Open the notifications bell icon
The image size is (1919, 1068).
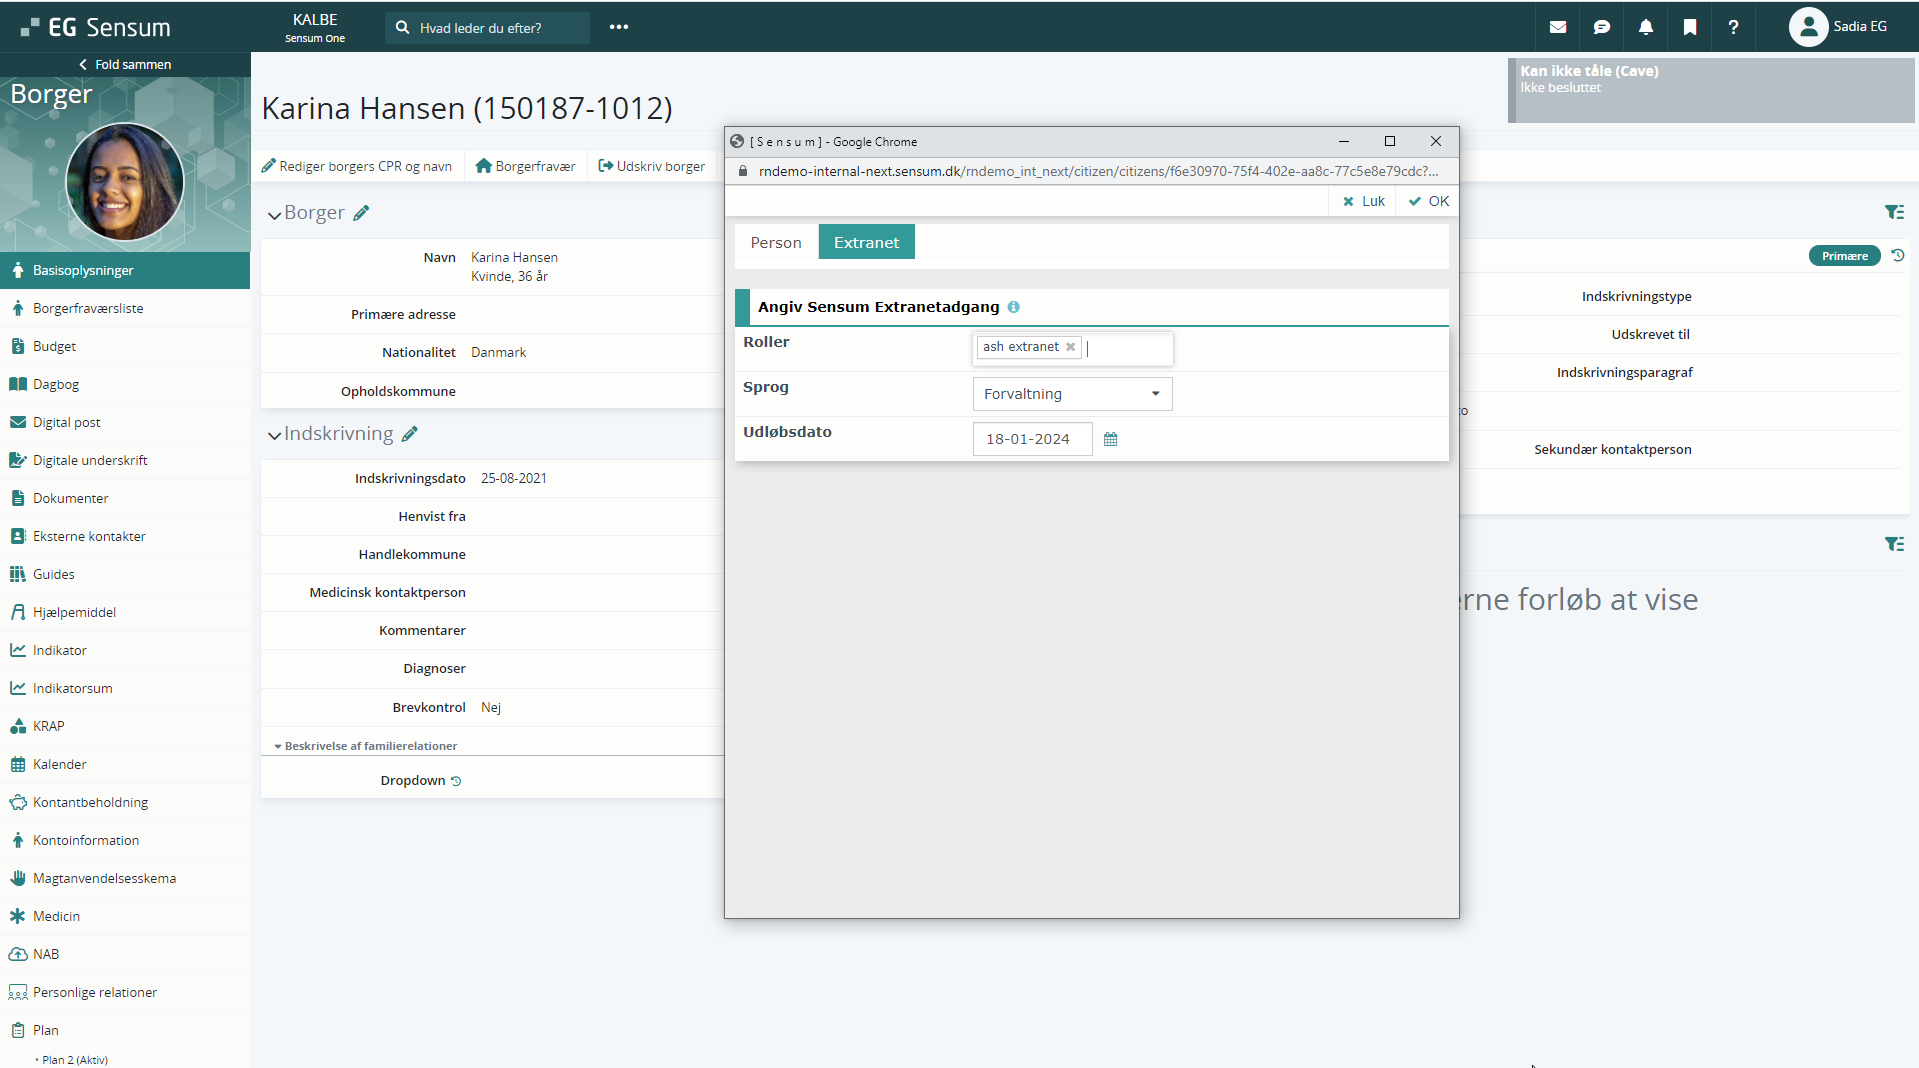1645,27
